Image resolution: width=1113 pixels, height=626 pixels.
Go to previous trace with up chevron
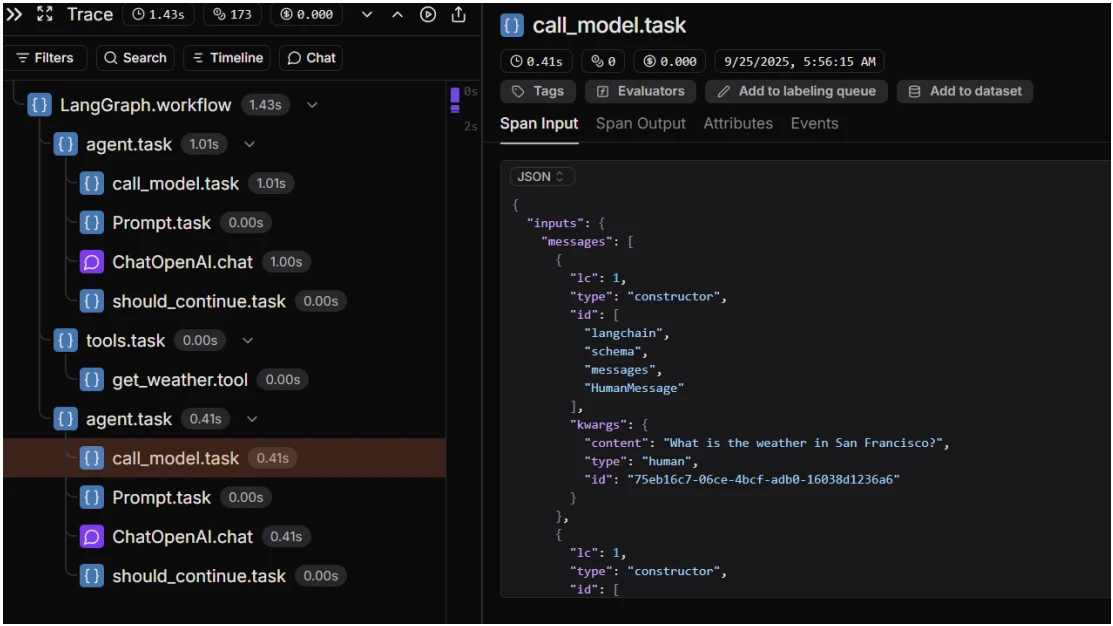click(x=397, y=14)
